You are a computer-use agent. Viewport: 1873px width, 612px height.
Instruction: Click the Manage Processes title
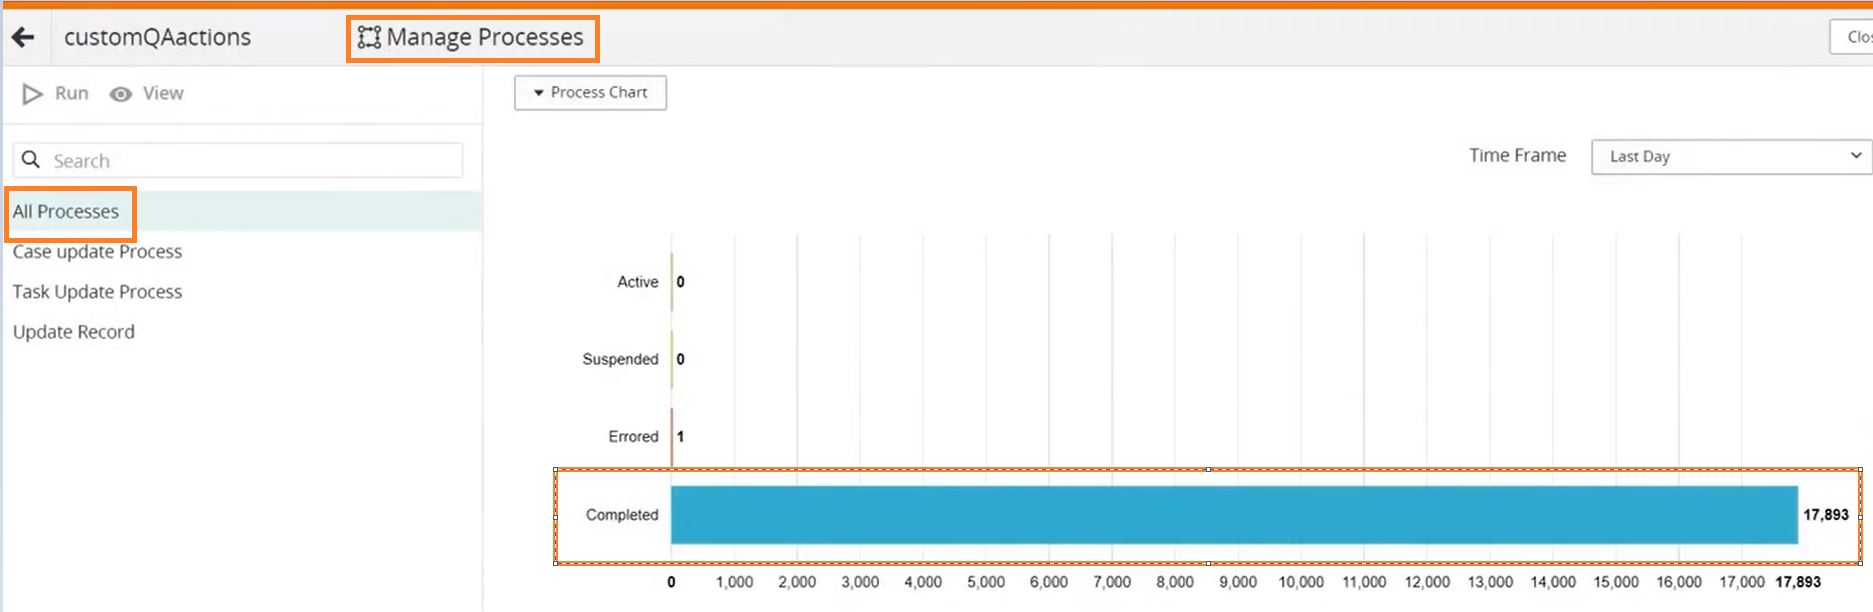(485, 38)
